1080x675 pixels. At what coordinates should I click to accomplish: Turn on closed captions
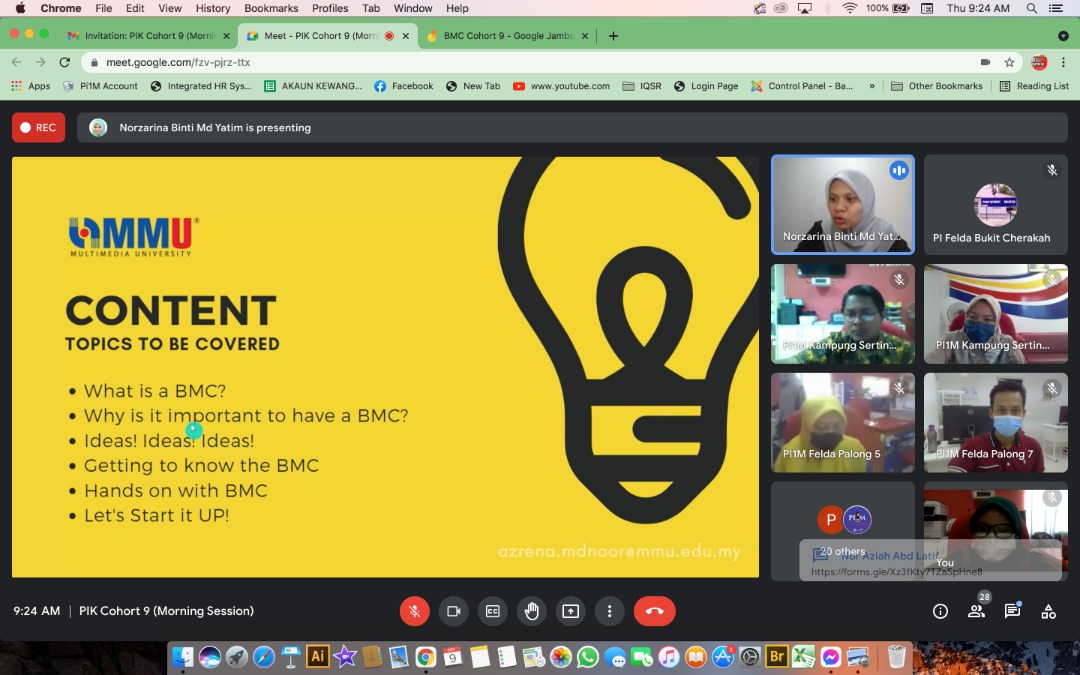(492, 611)
